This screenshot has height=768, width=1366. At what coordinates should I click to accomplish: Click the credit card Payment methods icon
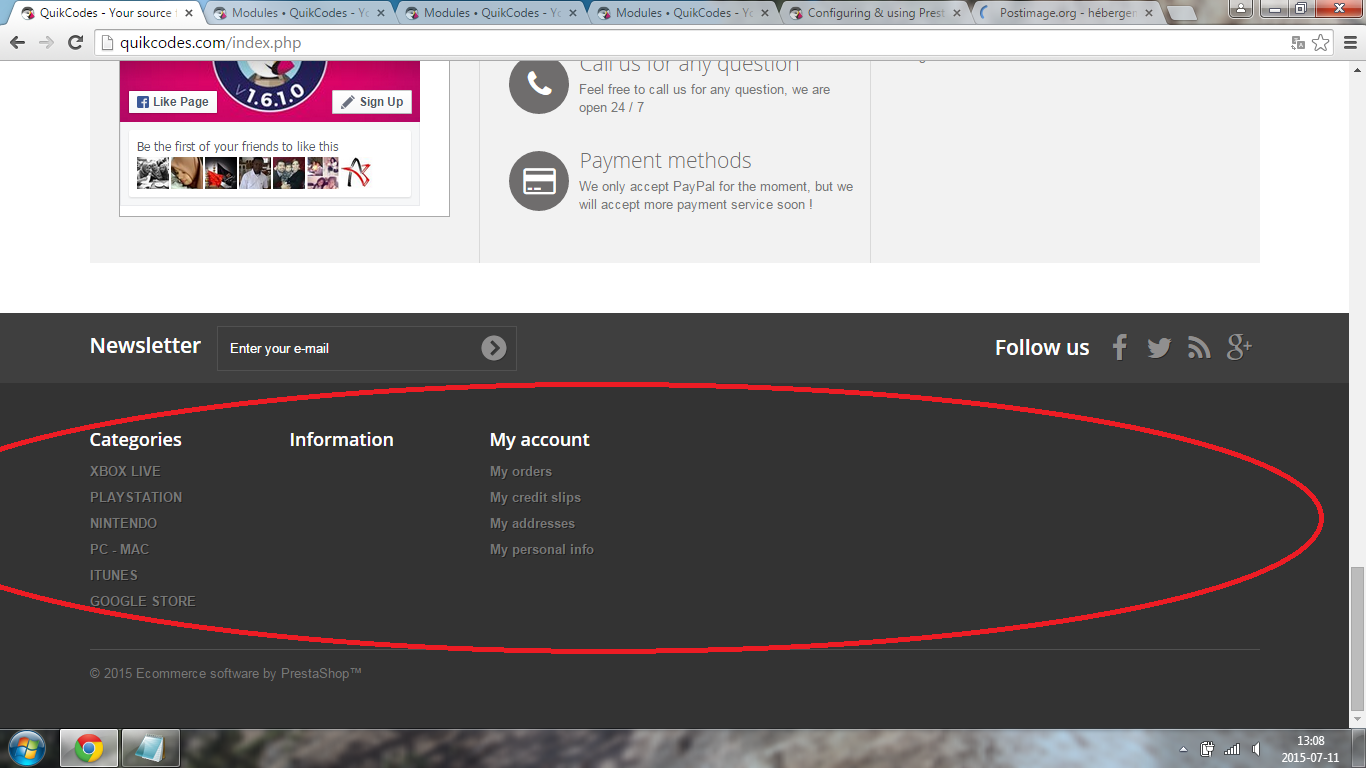pos(539,181)
